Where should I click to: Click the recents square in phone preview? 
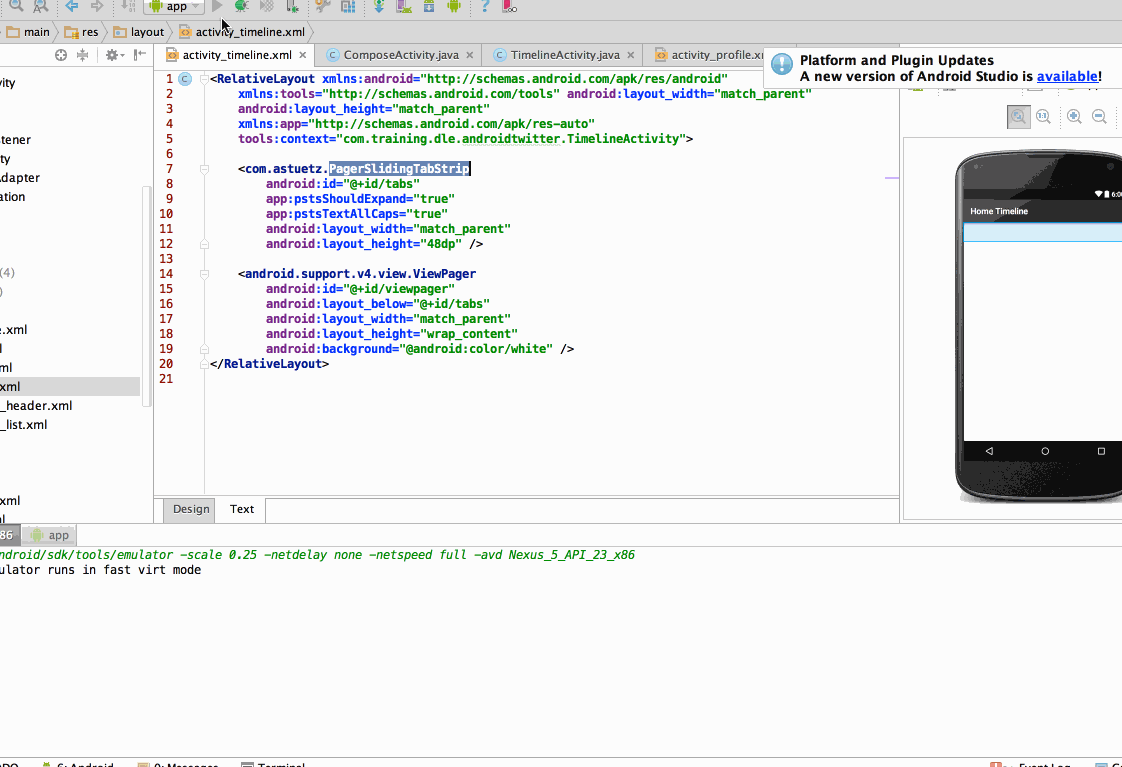pos(1101,451)
